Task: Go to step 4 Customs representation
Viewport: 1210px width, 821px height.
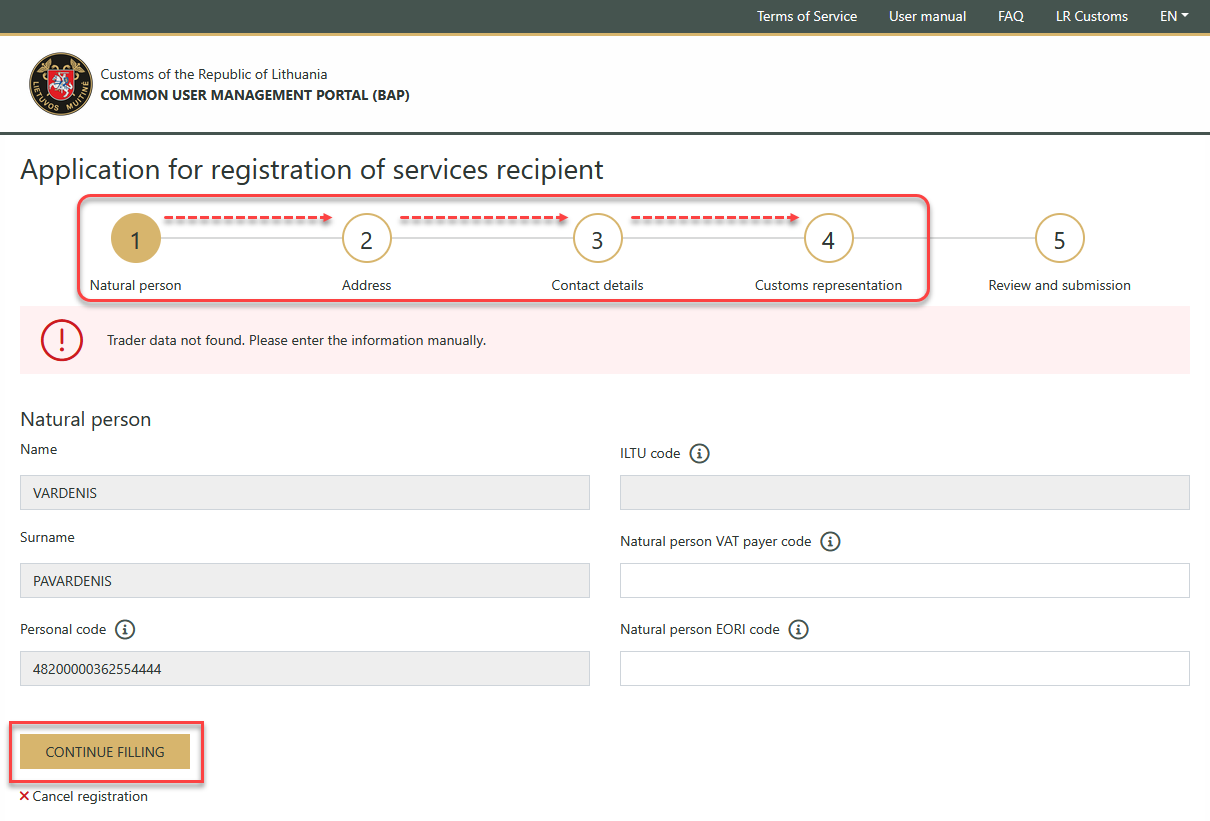Action: [x=828, y=240]
